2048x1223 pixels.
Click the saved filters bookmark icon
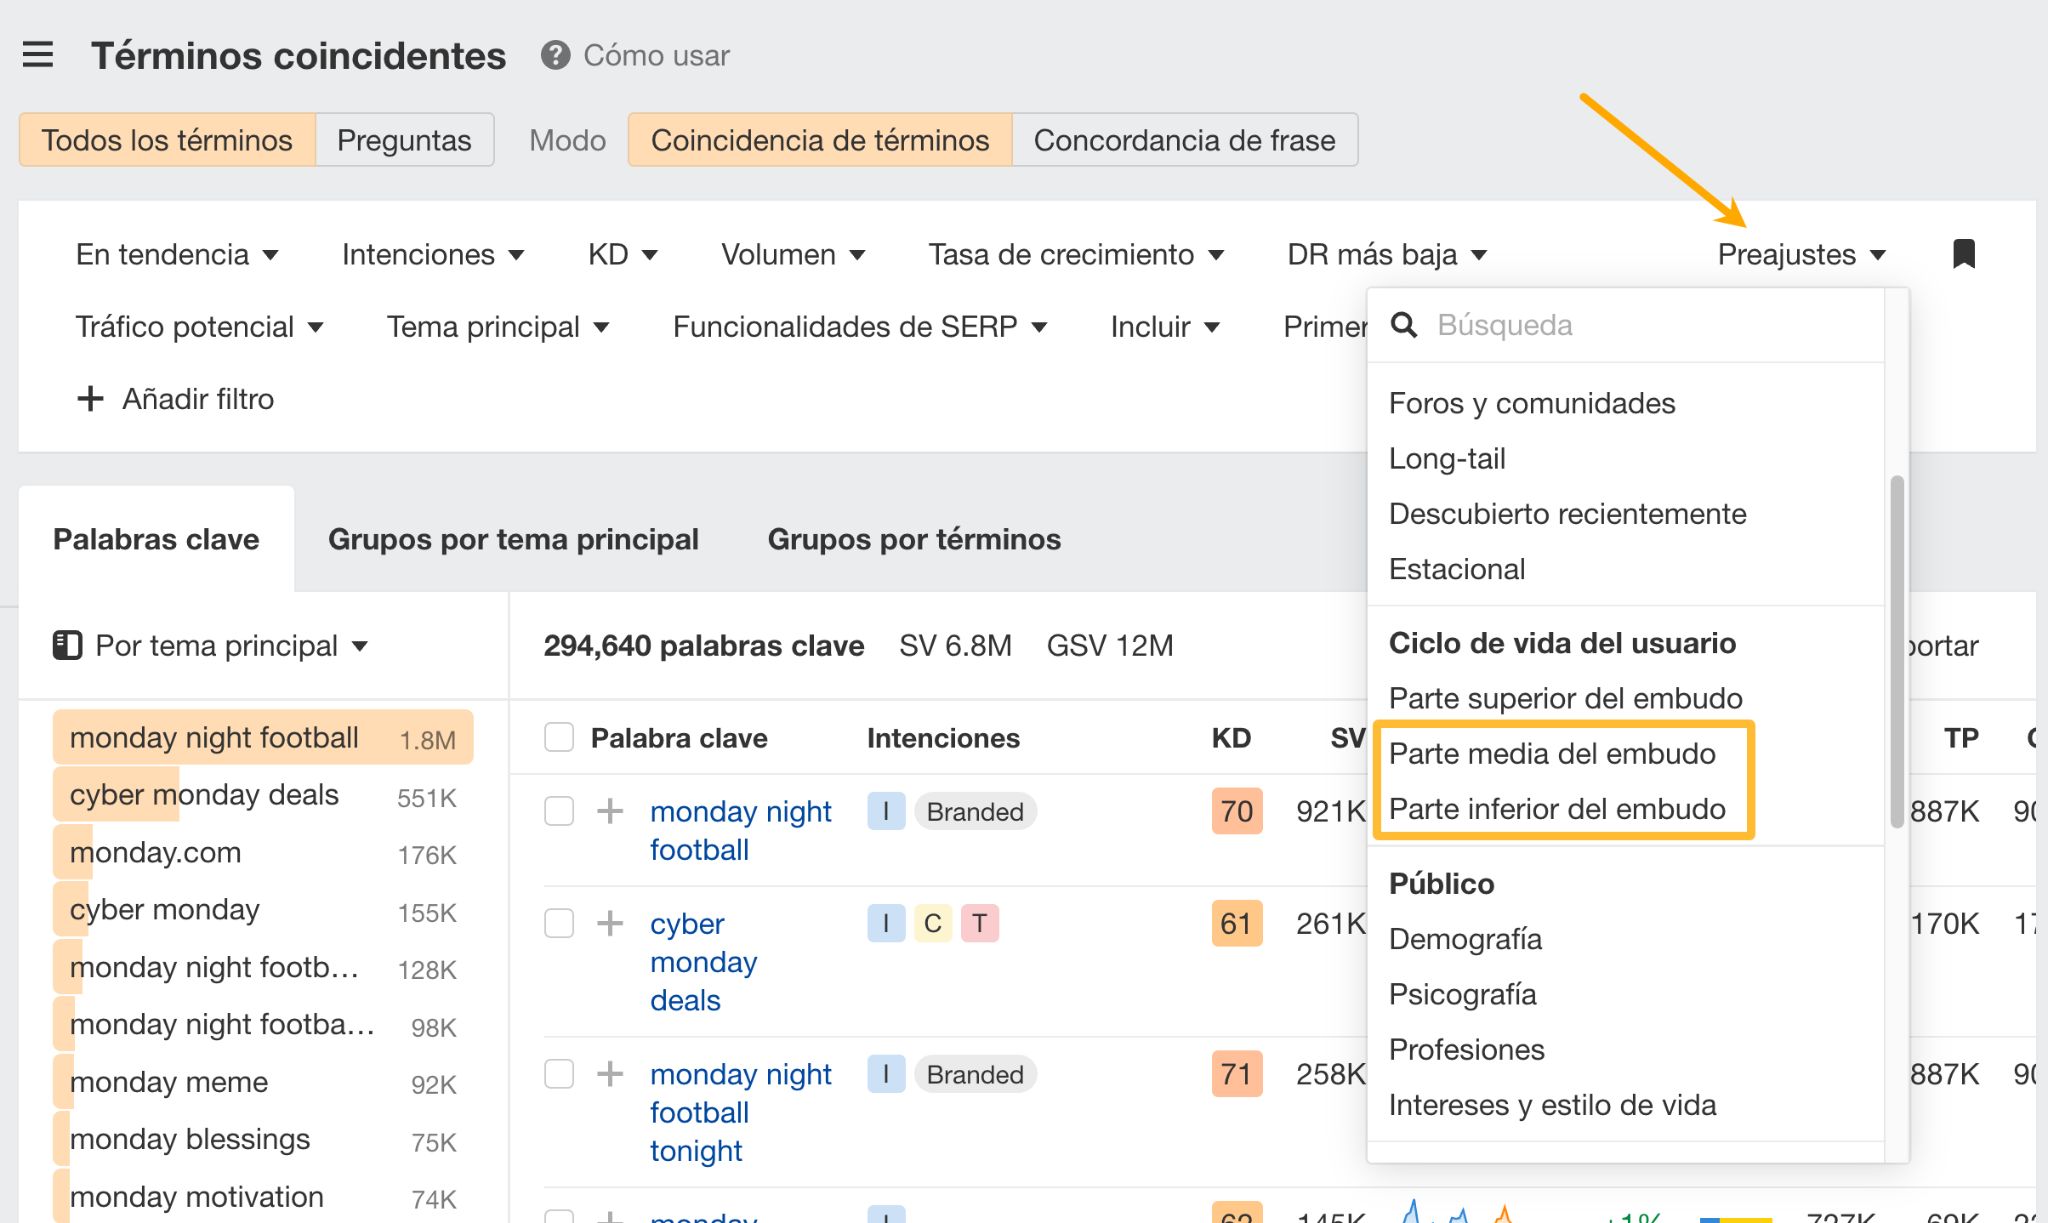(1964, 254)
